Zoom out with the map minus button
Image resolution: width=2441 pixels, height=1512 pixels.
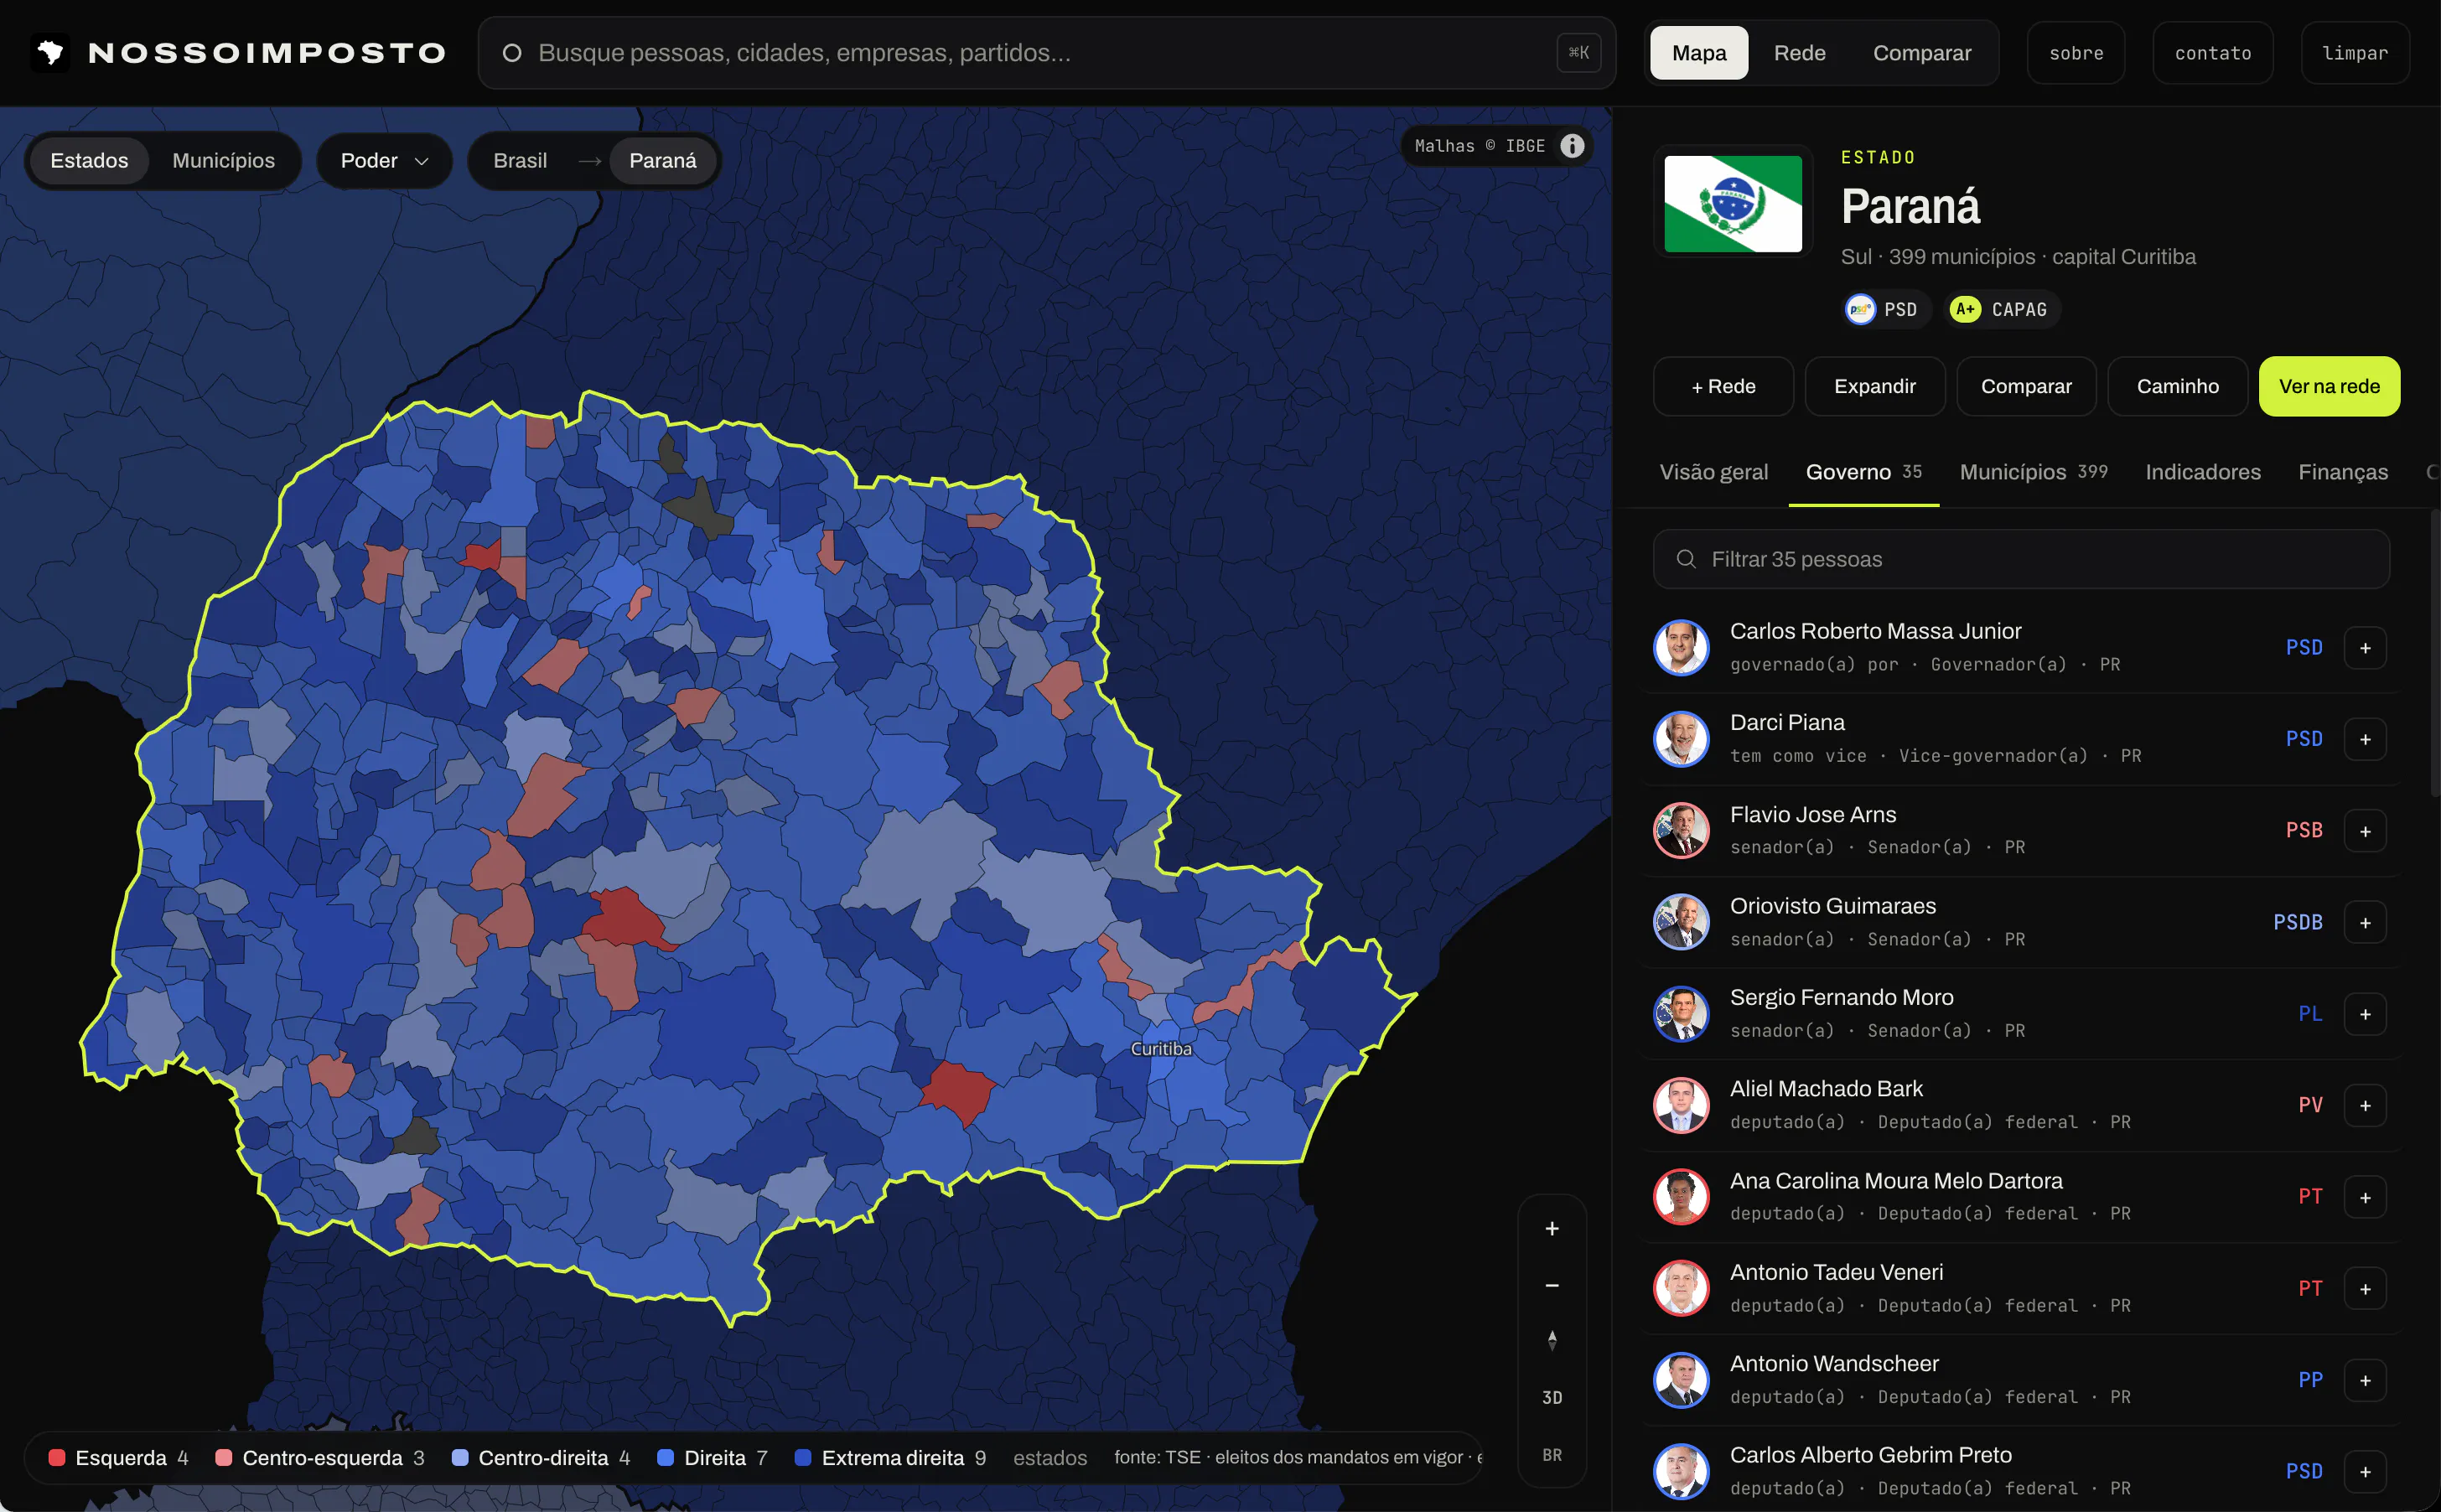pyautogui.click(x=1552, y=1285)
